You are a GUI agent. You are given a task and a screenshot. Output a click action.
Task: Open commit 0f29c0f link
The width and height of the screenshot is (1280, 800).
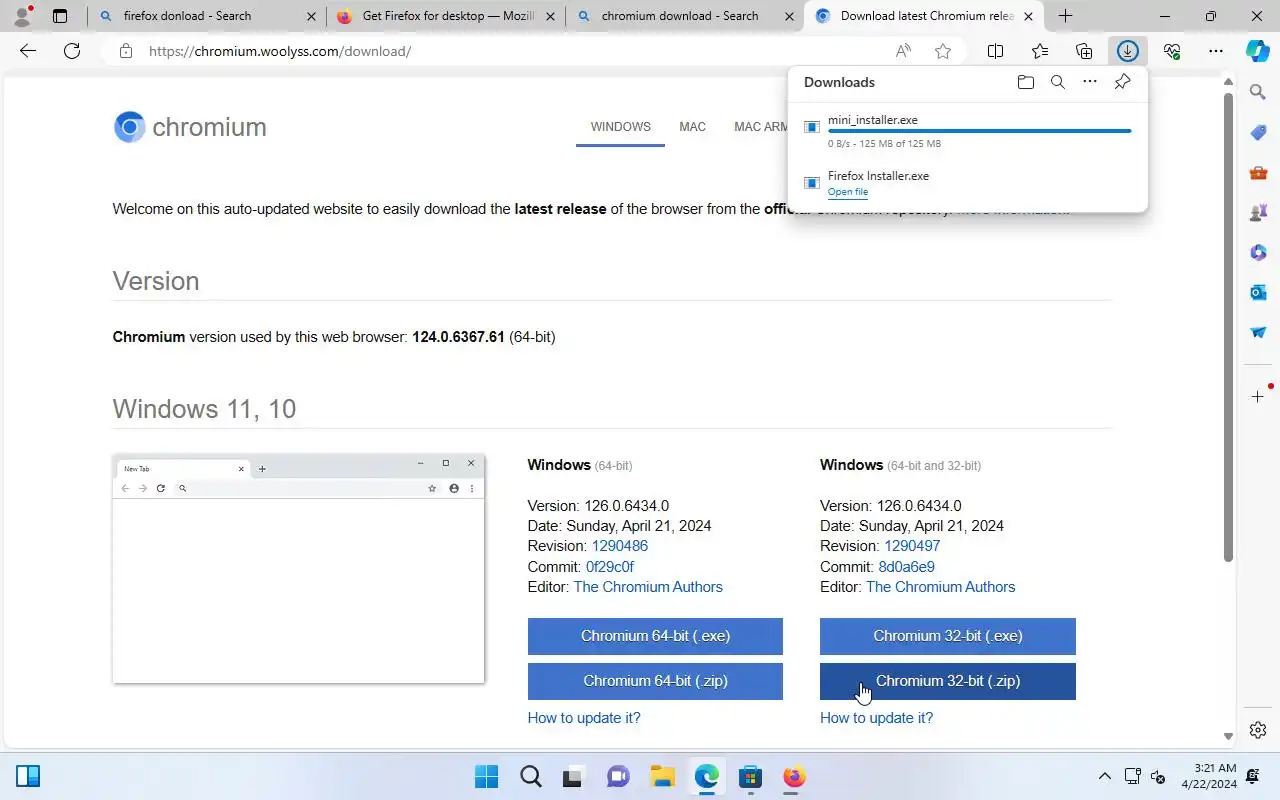[x=610, y=567]
